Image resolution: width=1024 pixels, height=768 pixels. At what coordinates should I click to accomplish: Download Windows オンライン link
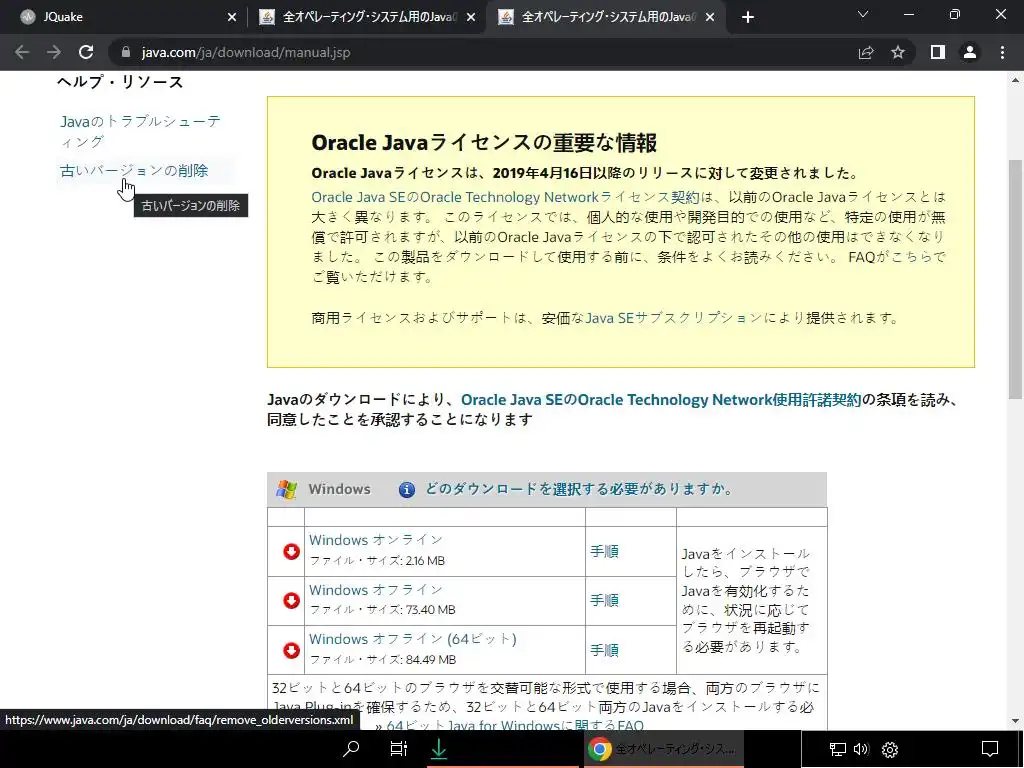[x=376, y=540]
